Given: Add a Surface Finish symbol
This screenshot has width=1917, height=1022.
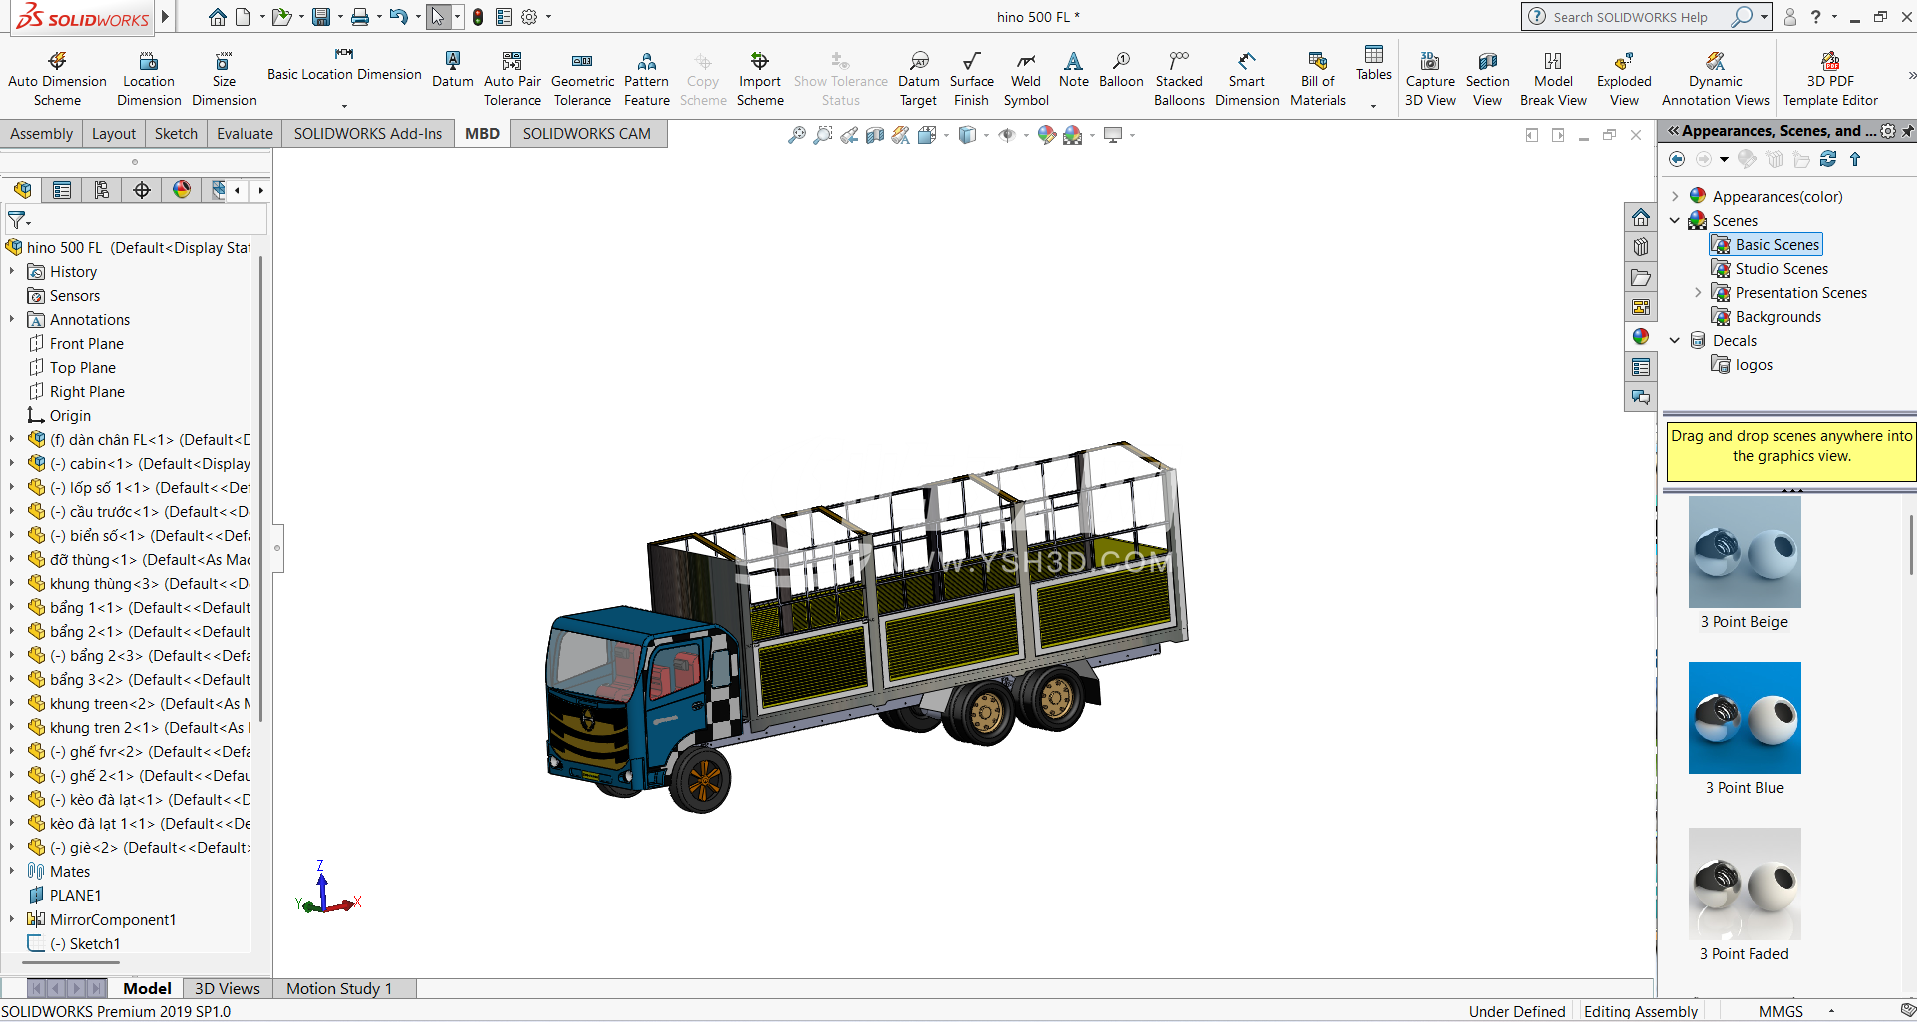Looking at the screenshot, I should pyautogui.click(x=971, y=79).
